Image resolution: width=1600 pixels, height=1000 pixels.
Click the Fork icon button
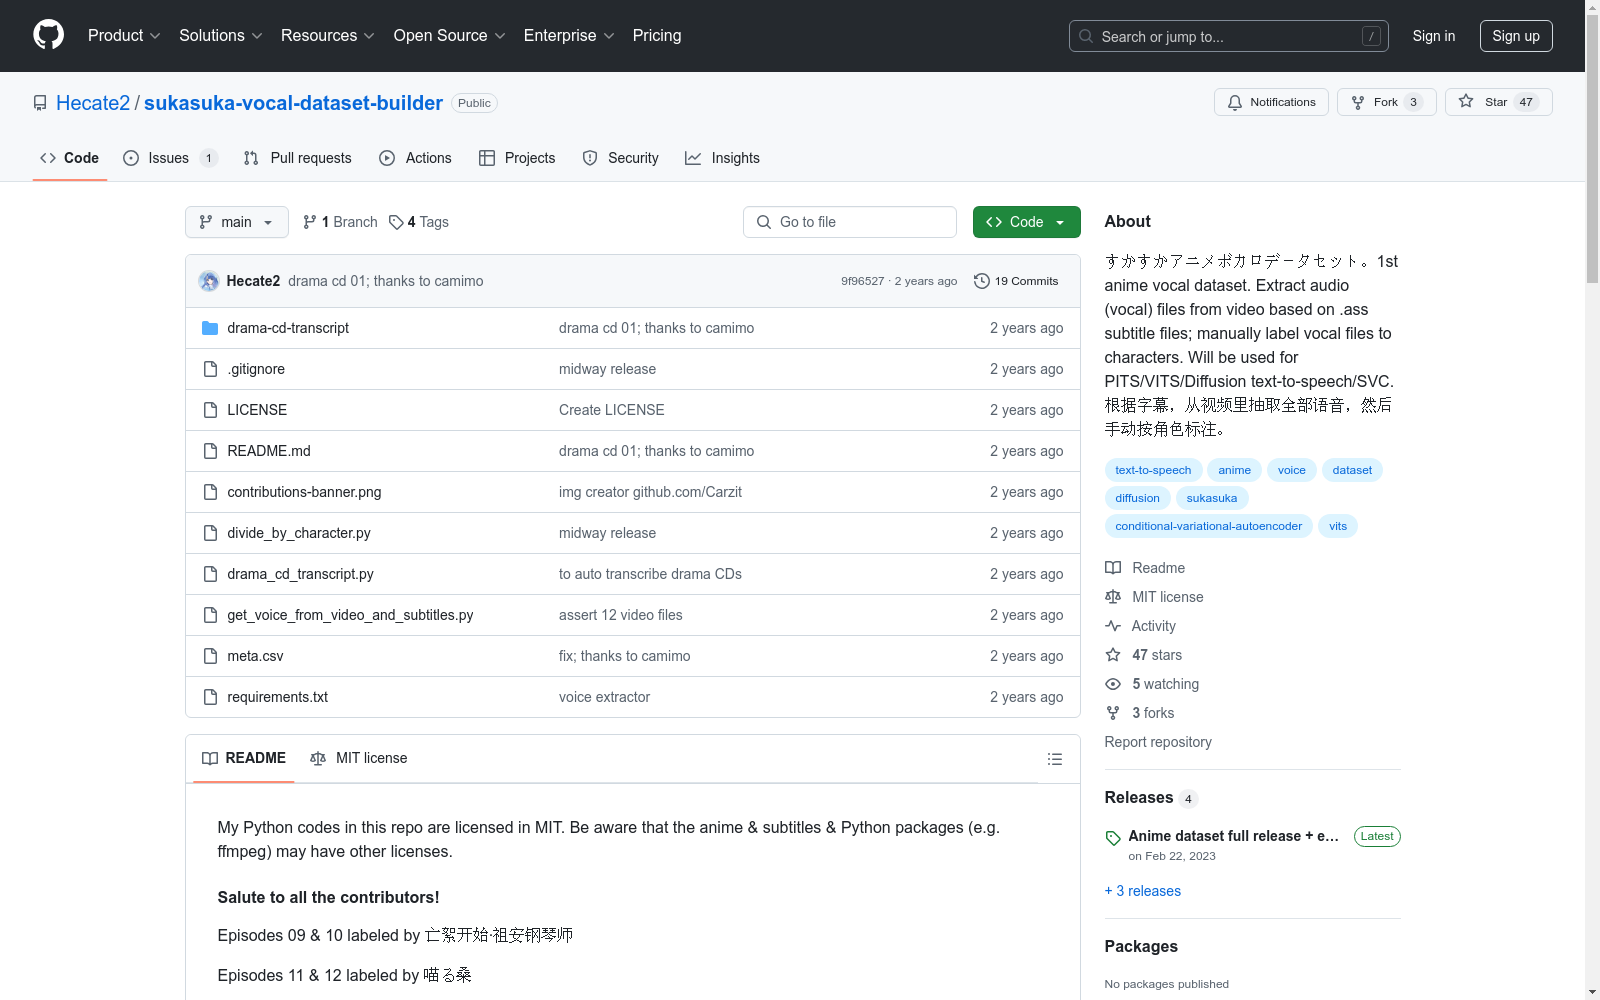click(1386, 102)
